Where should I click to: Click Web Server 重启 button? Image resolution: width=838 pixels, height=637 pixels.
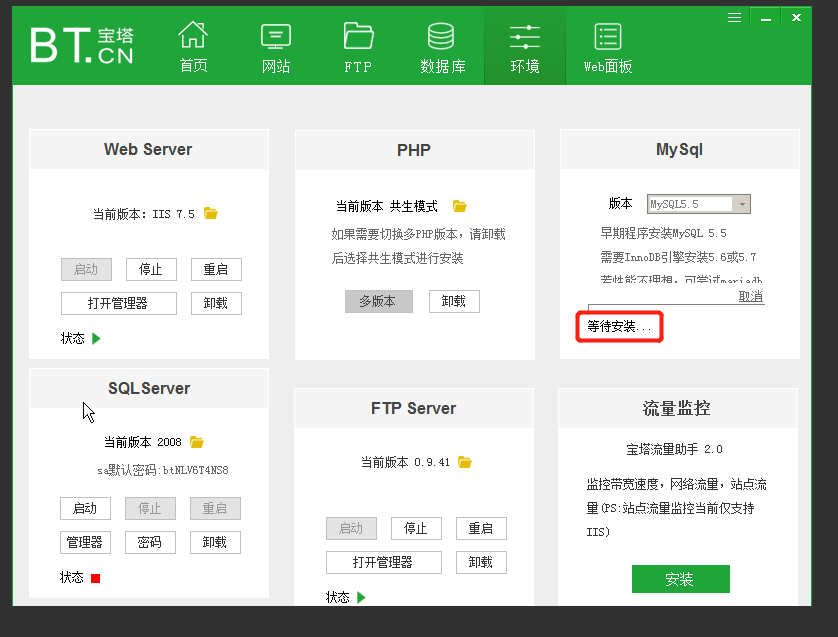216,269
